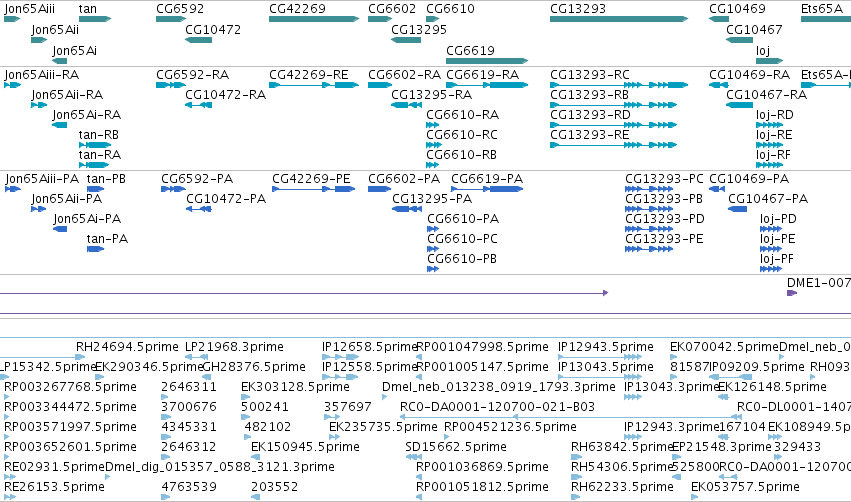Select protein CG6619-PA
The width and height of the screenshot is (851, 502).
(487, 179)
